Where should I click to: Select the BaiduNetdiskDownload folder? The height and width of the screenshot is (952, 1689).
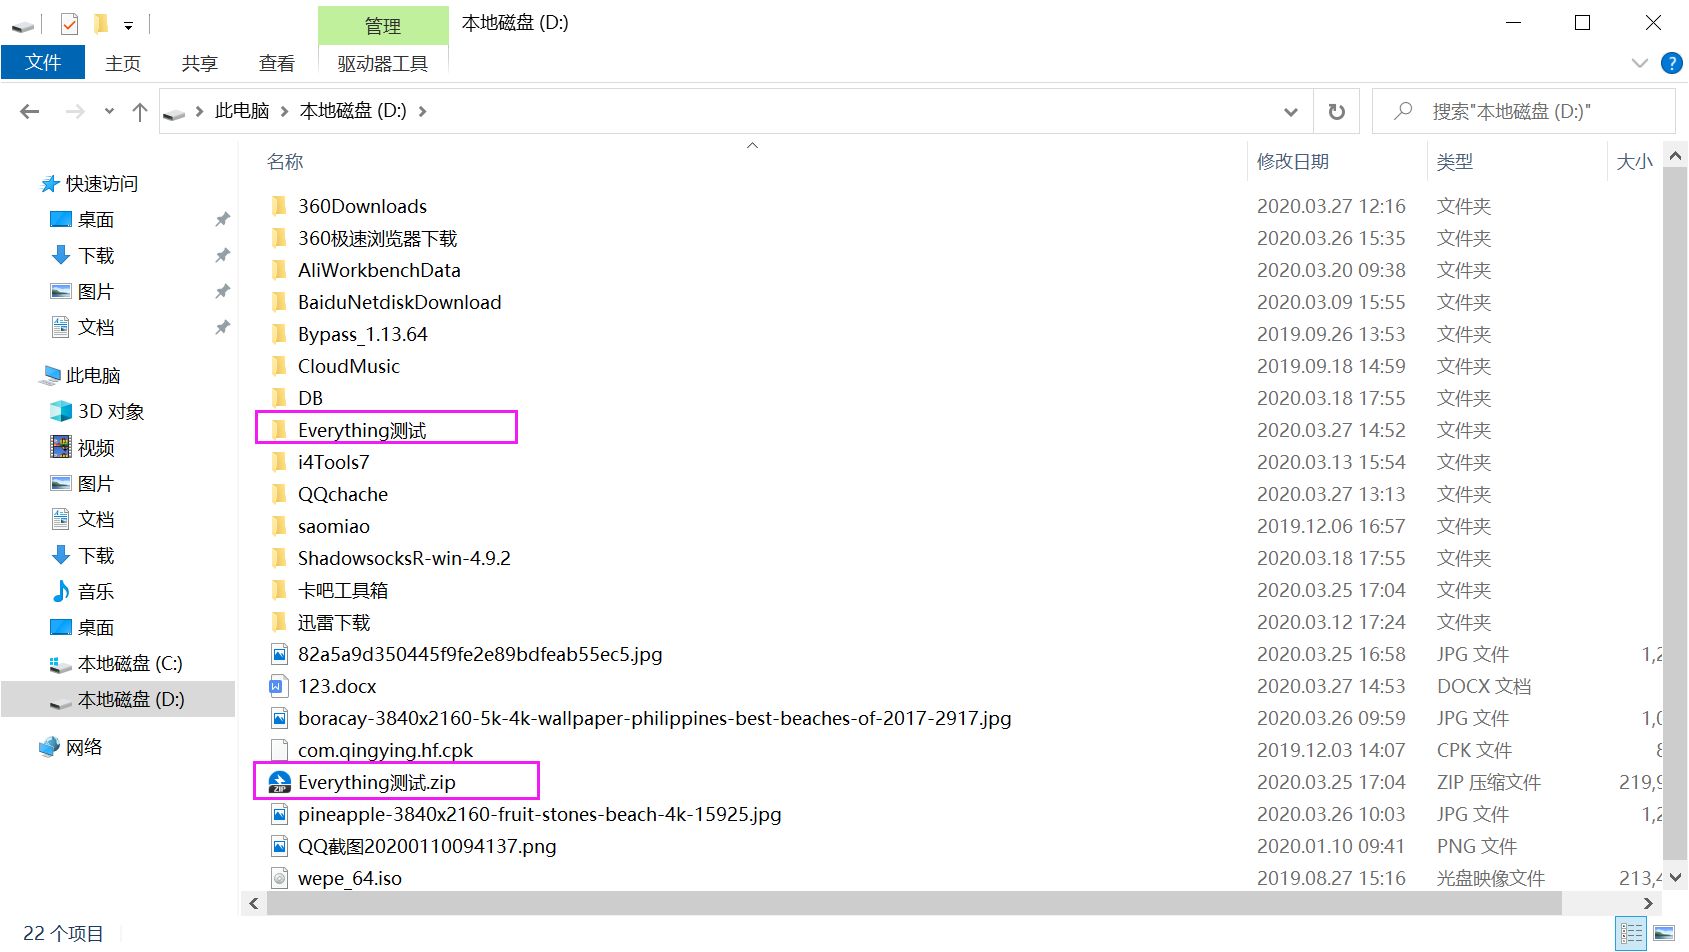click(x=399, y=302)
